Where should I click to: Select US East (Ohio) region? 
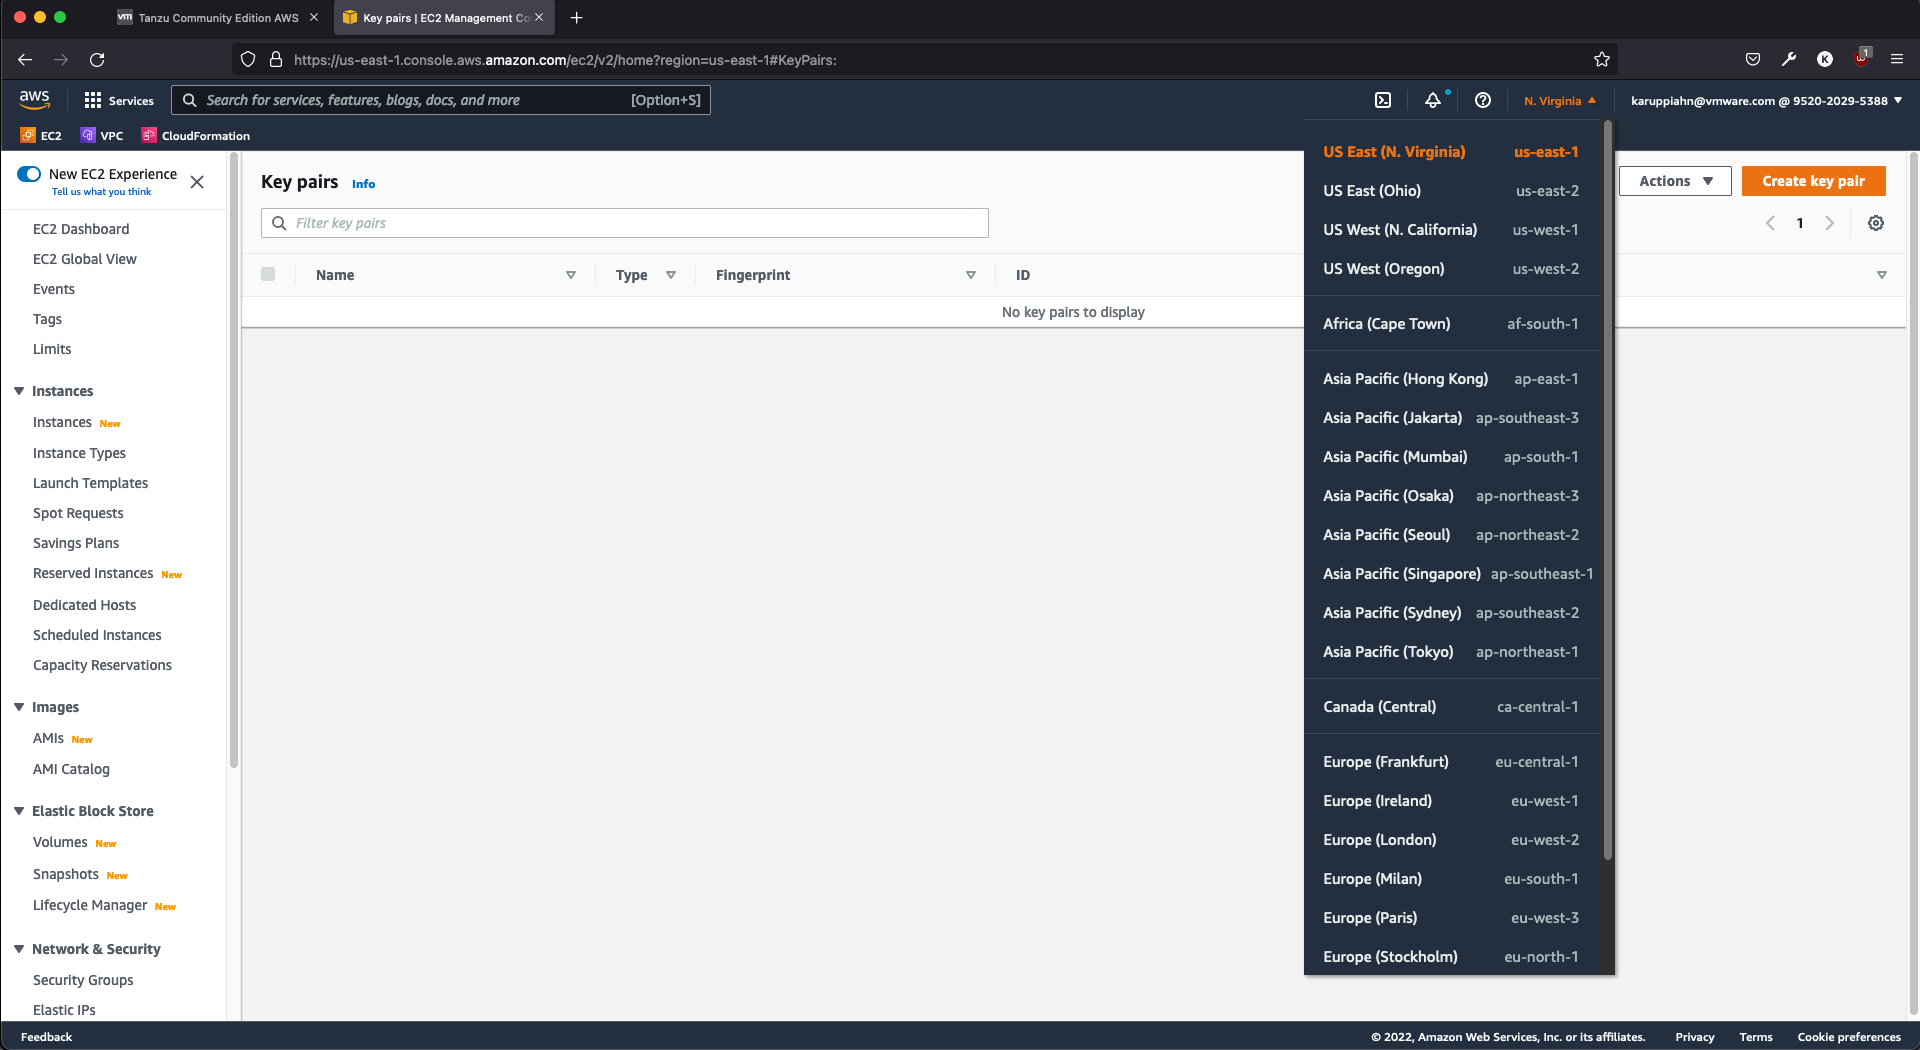tap(1452, 191)
